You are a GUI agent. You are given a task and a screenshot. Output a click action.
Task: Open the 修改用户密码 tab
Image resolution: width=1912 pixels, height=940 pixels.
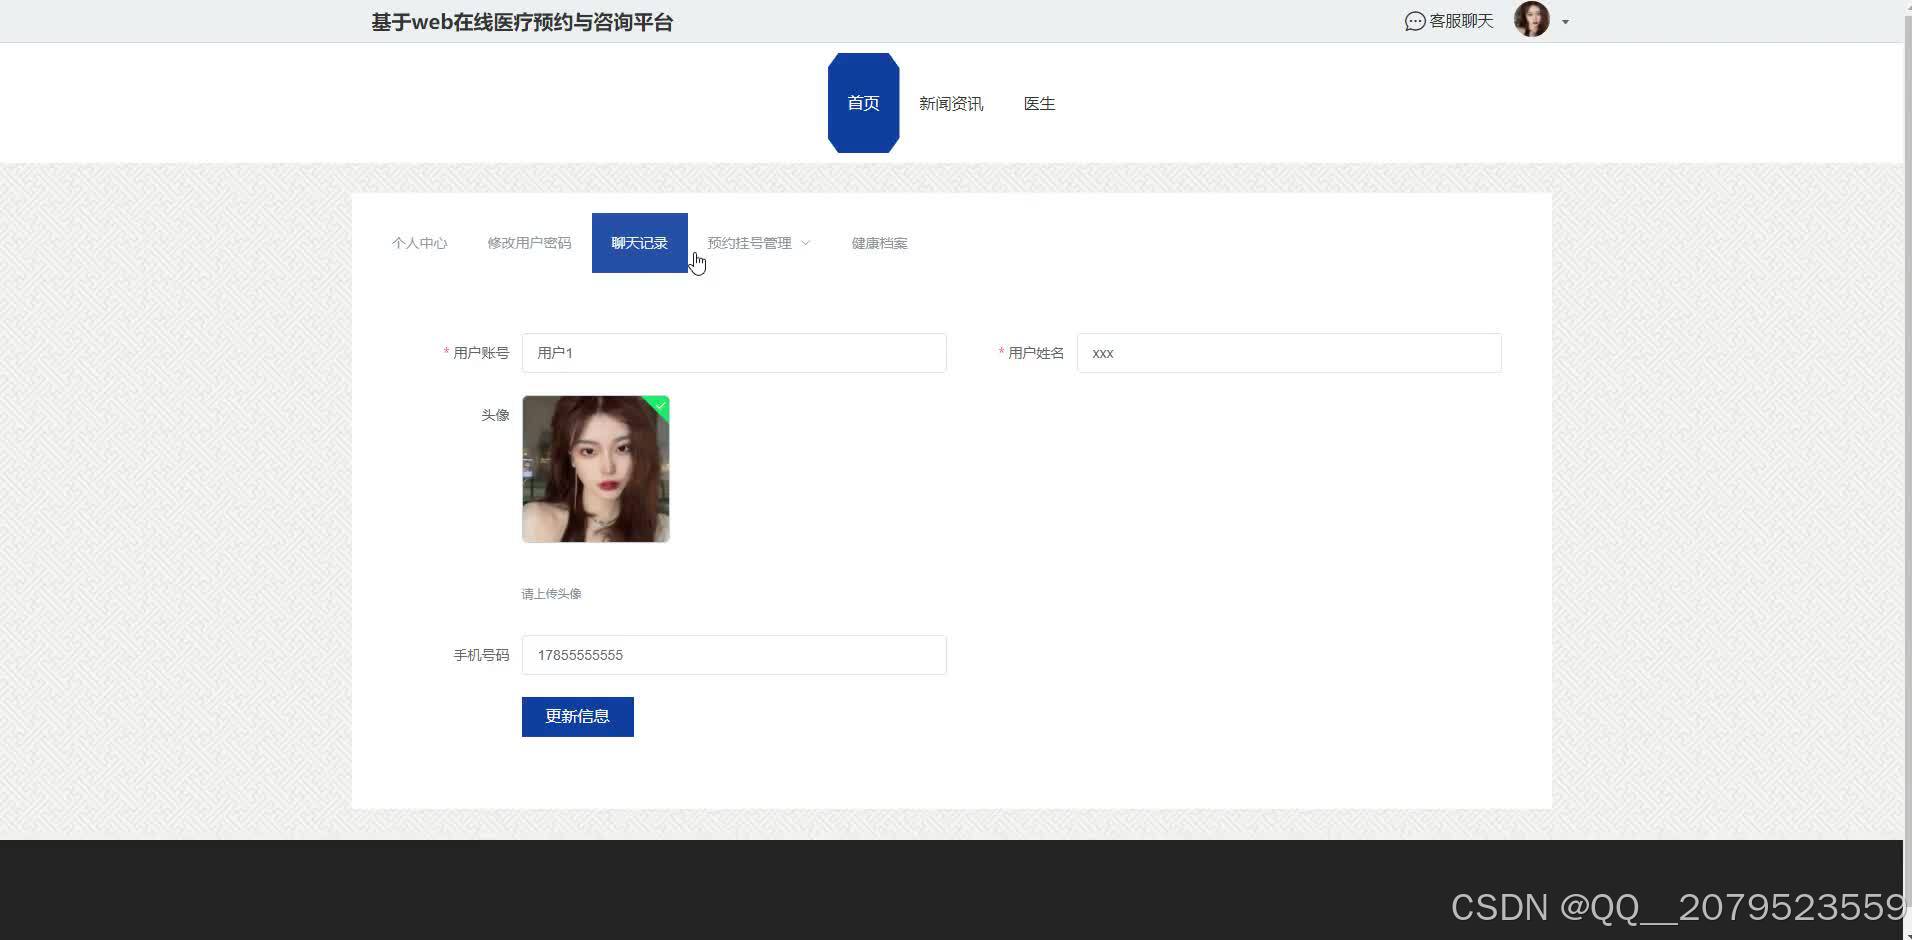(x=529, y=242)
